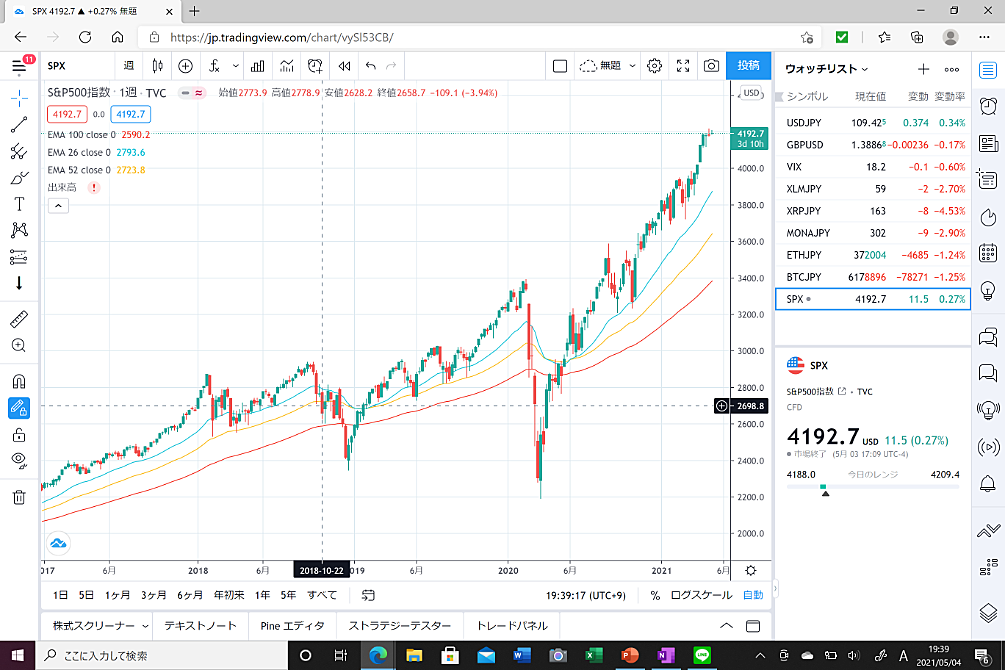This screenshot has width=1005, height=670.
Task: Select the trend line drawing tool
Action: [x=19, y=124]
